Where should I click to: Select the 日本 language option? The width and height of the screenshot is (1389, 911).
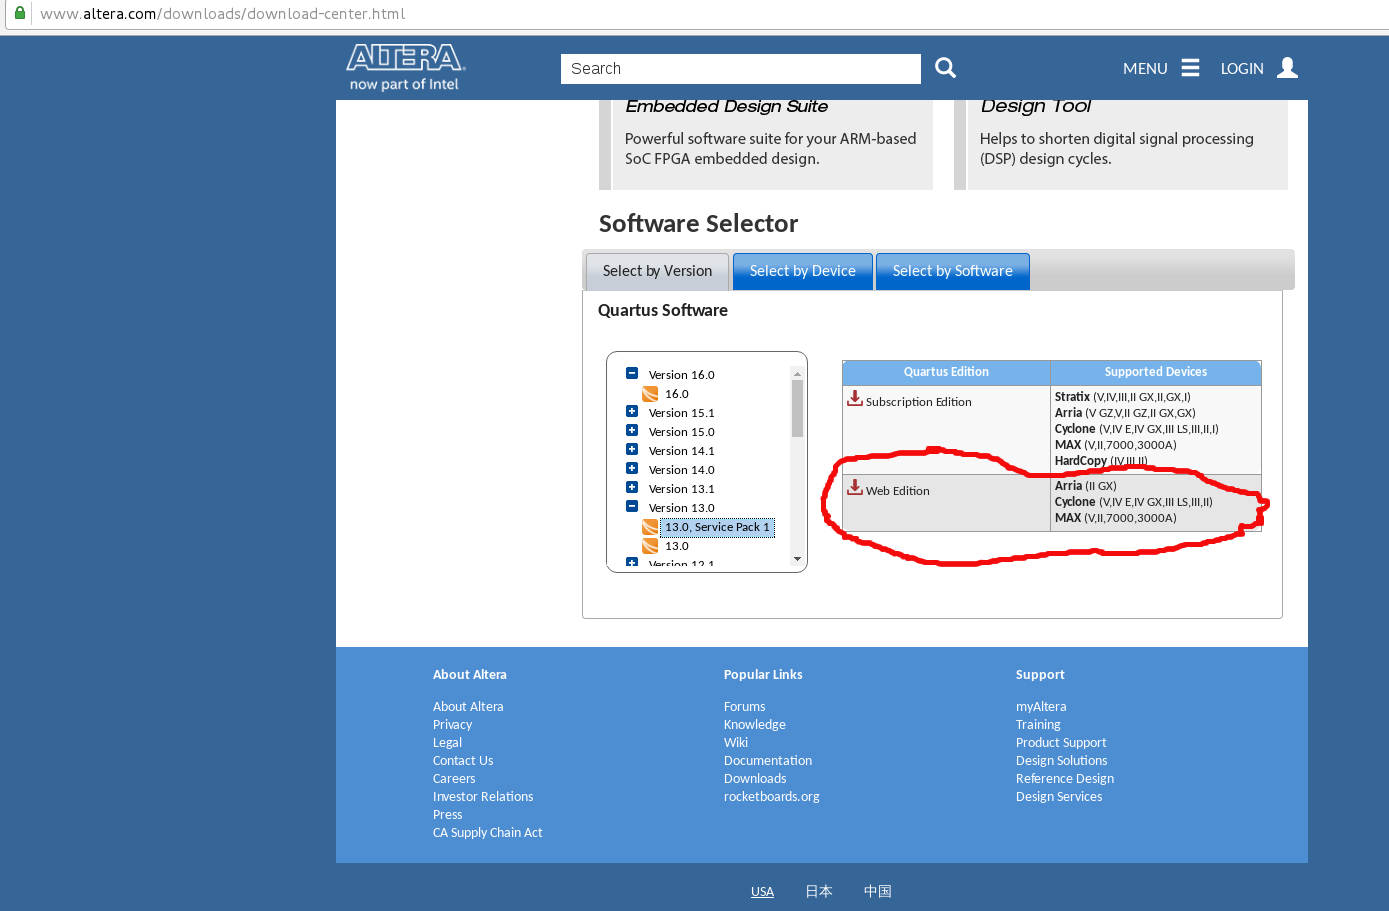click(x=817, y=890)
